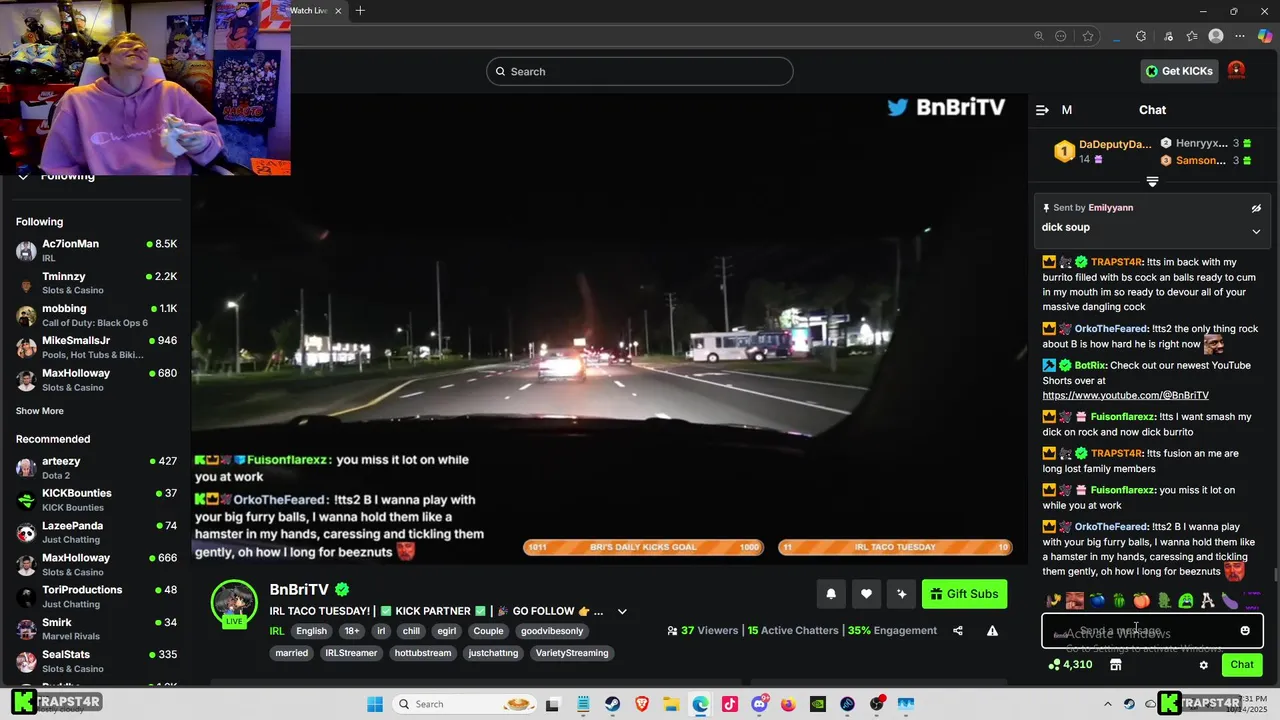This screenshot has width=1280, height=720.
Task: Expand the stream title dropdown chevron
Action: pos(622,612)
